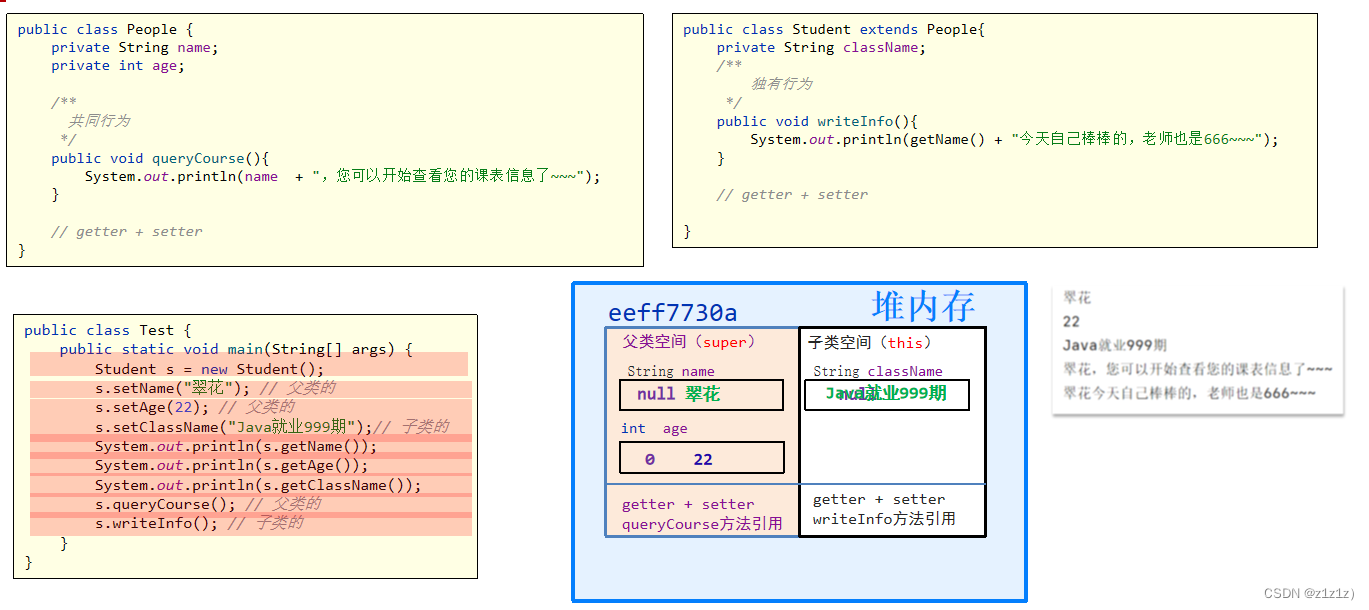
Task: Select 'private String name;' in People class
Action: pos(134,47)
